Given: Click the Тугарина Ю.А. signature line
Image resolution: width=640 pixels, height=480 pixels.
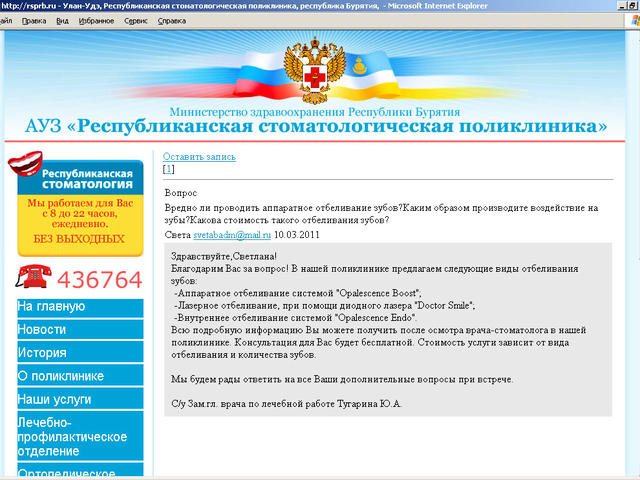Looking at the screenshot, I should pyautogui.click(x=287, y=404).
